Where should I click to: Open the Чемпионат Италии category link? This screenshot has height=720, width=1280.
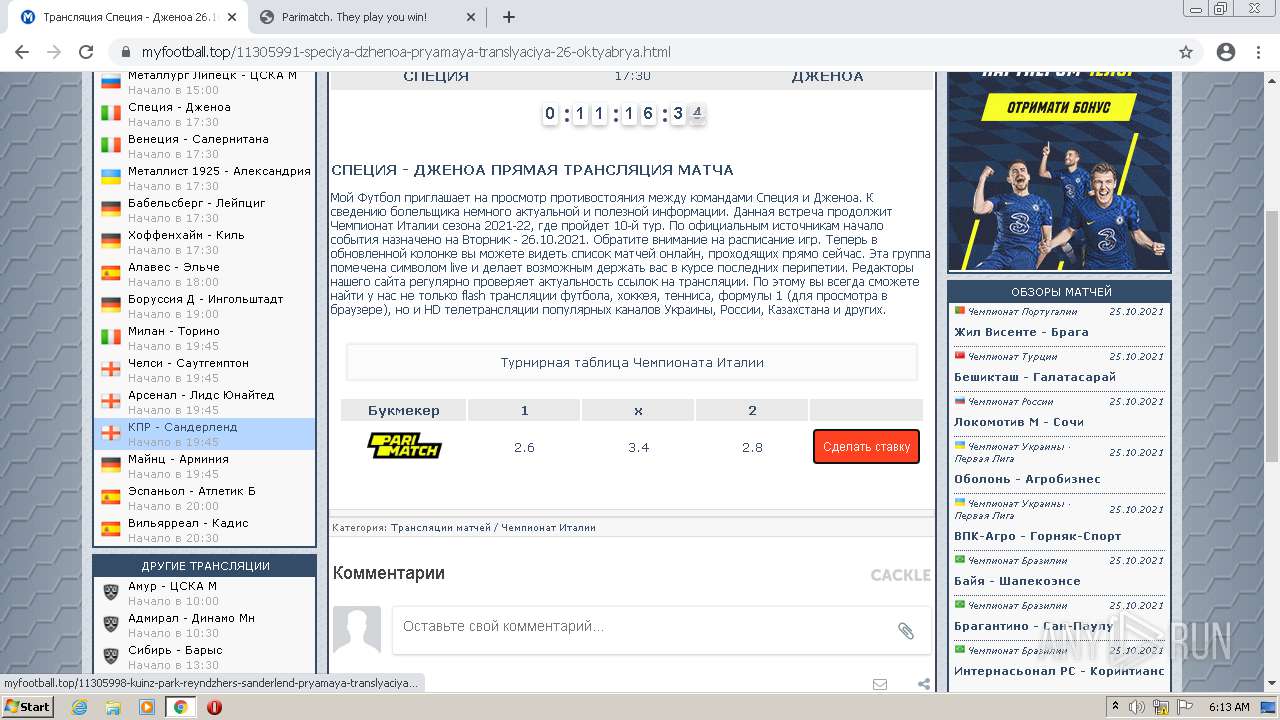tap(548, 527)
